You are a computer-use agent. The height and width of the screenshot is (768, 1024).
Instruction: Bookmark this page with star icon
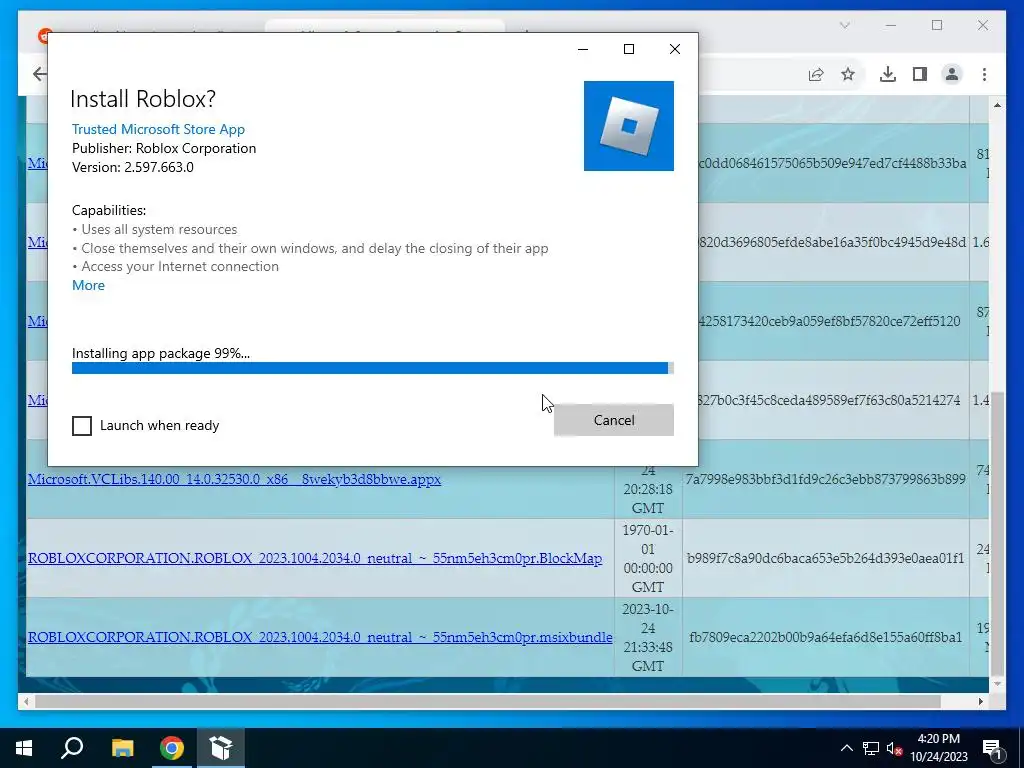[x=848, y=74]
